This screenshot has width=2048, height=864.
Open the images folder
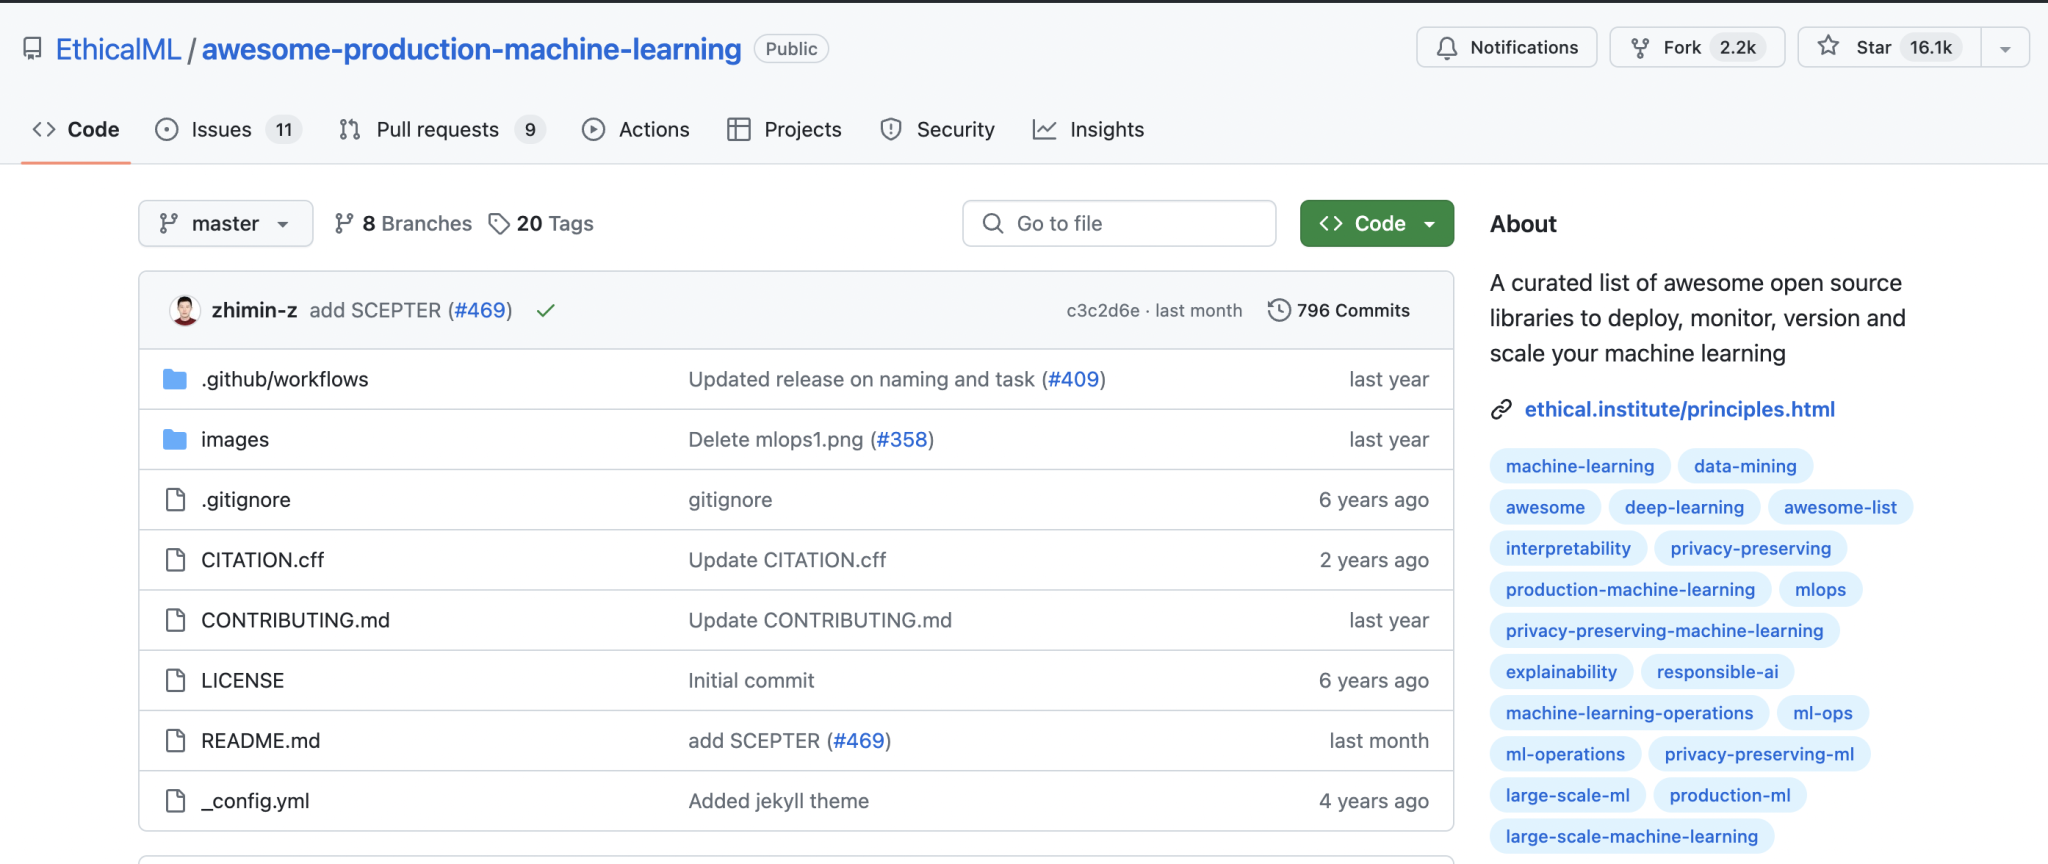pos(235,439)
